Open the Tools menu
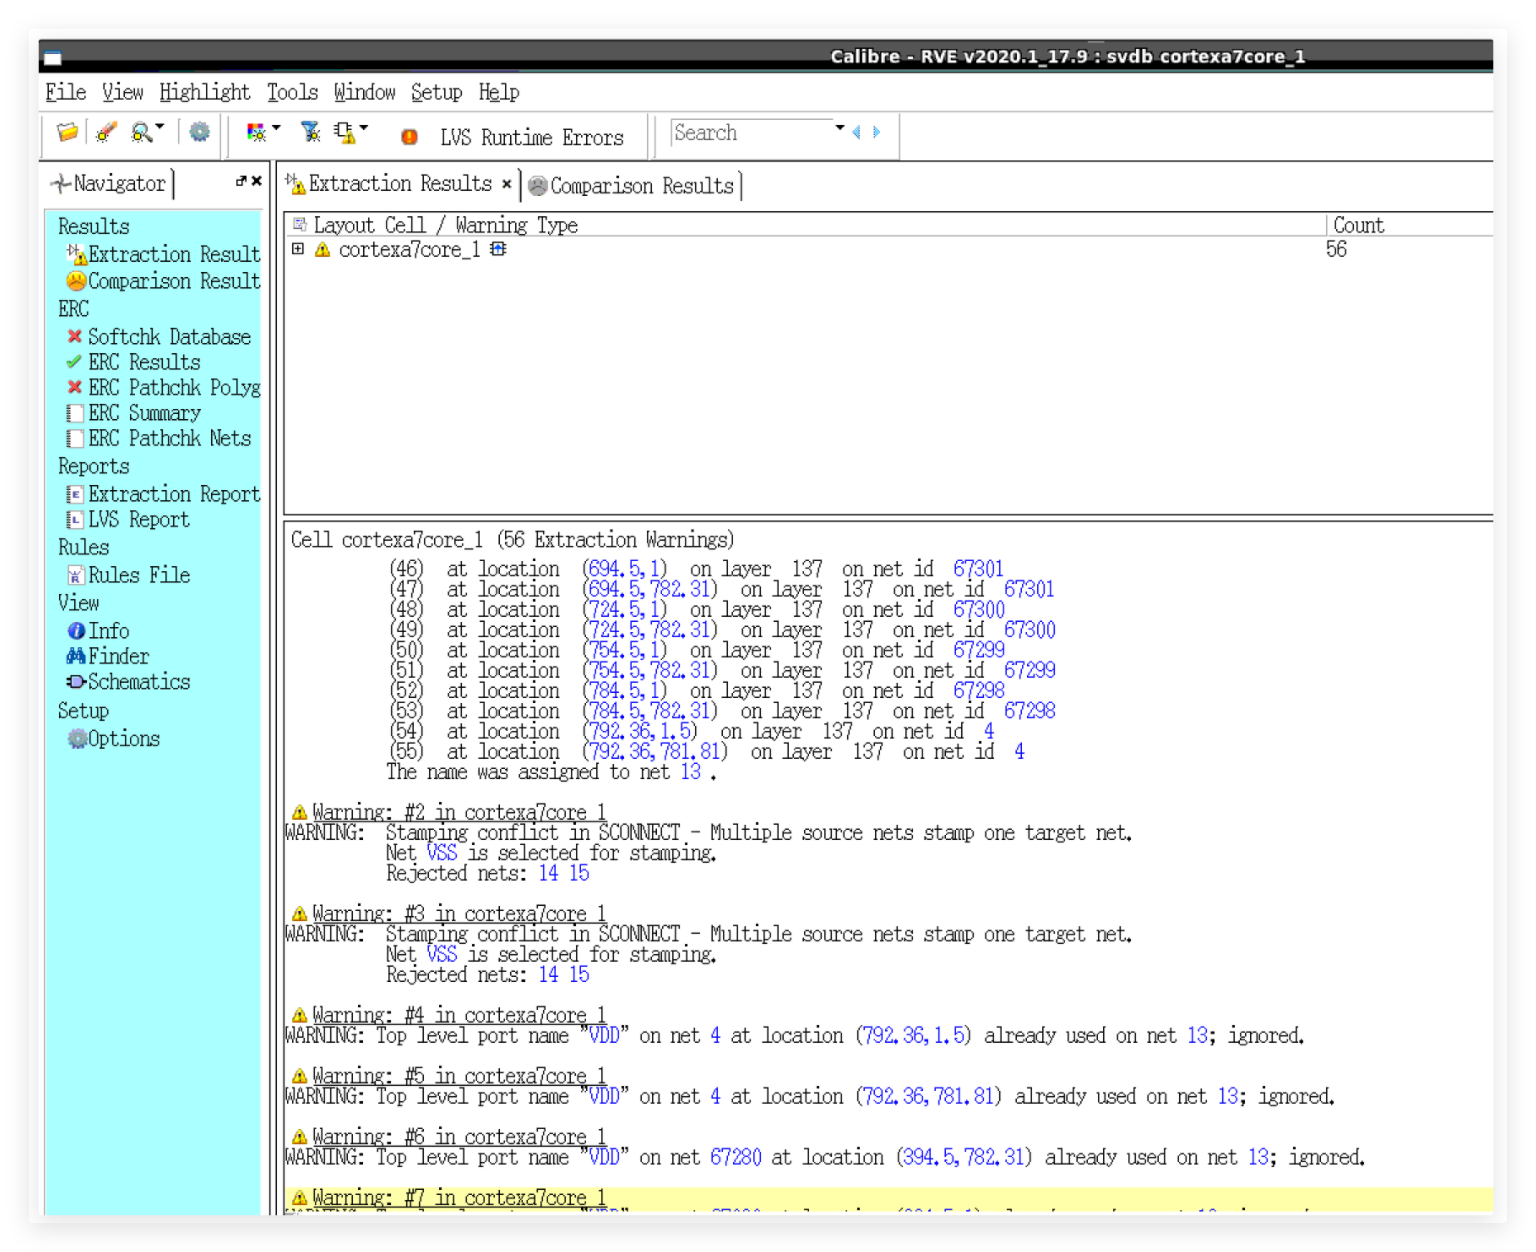Viewport: 1536px width, 1252px height. click(x=292, y=92)
